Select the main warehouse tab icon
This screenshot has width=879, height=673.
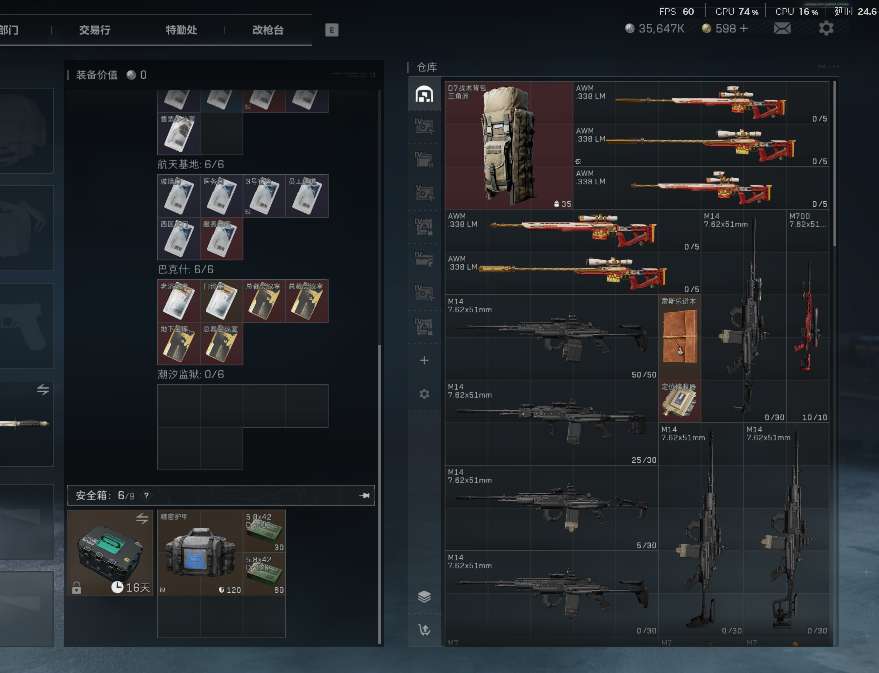click(x=424, y=94)
